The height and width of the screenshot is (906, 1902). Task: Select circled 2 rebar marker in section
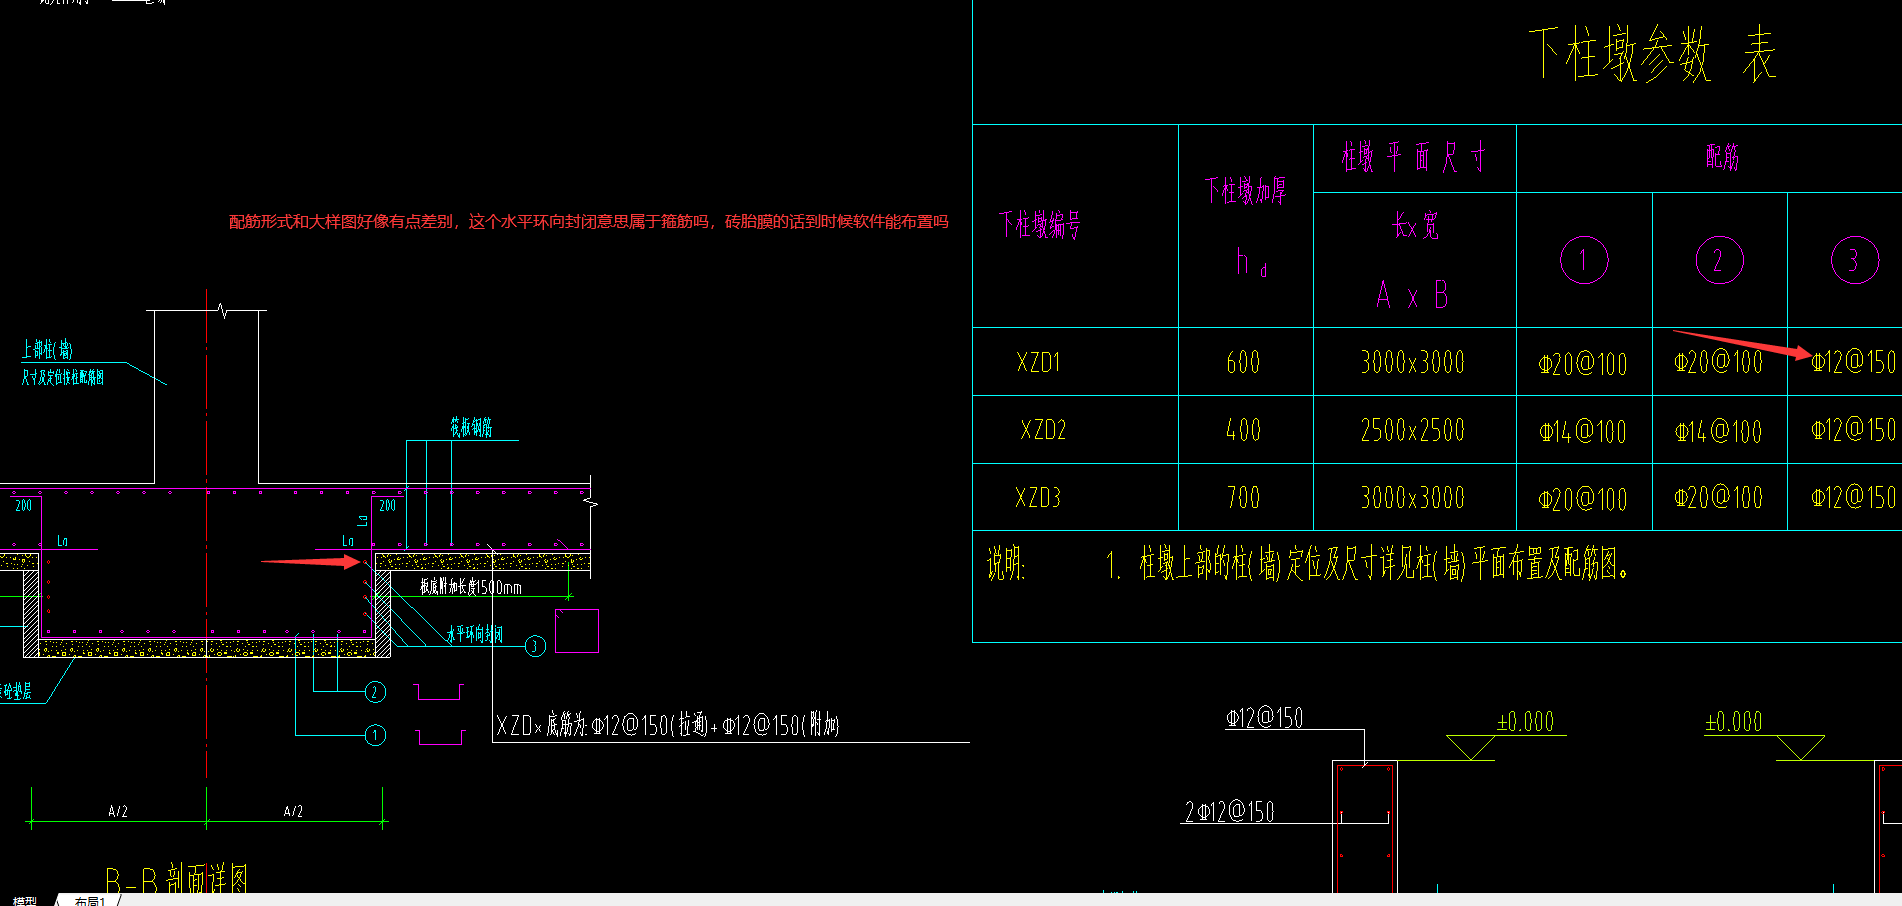pos(375,692)
